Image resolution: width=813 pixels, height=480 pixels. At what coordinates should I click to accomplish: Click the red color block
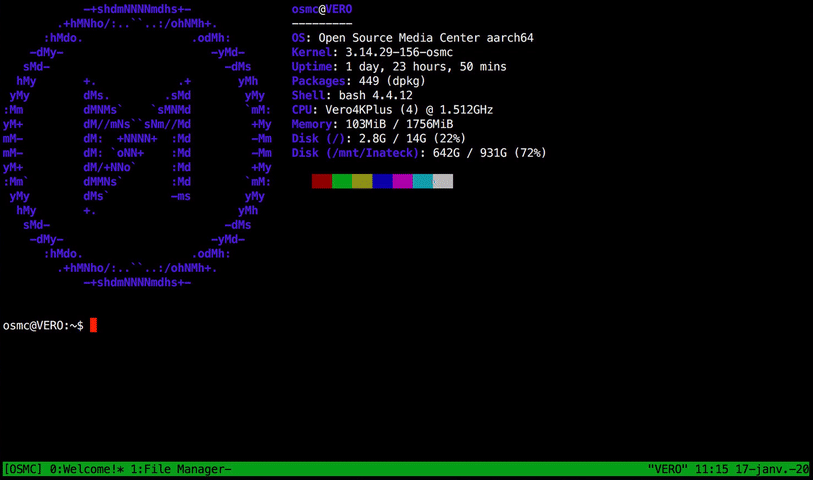click(321, 181)
